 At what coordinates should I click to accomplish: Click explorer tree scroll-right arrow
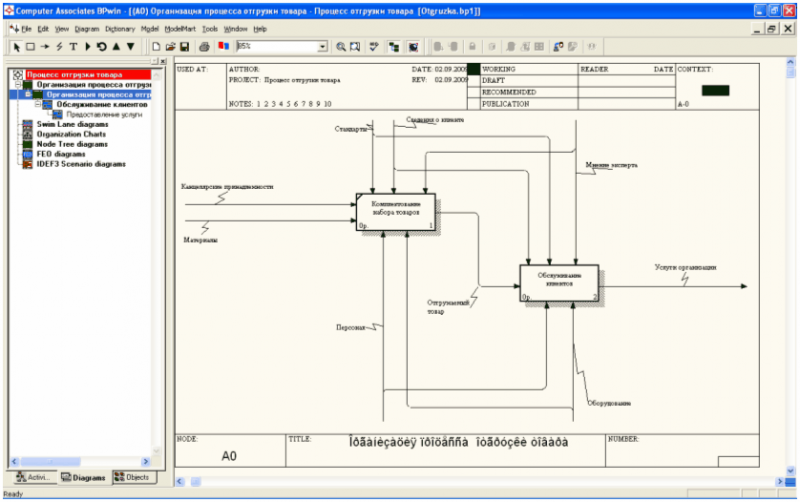(x=145, y=462)
